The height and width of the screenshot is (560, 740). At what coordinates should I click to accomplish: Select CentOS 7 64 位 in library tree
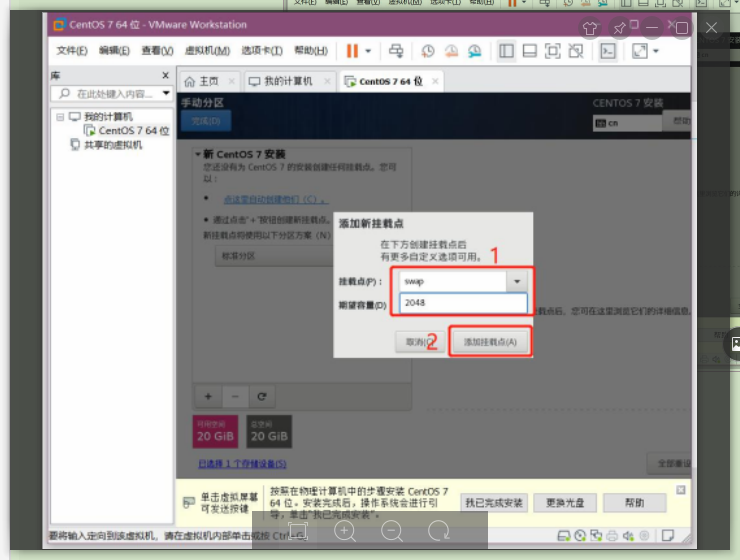134,131
